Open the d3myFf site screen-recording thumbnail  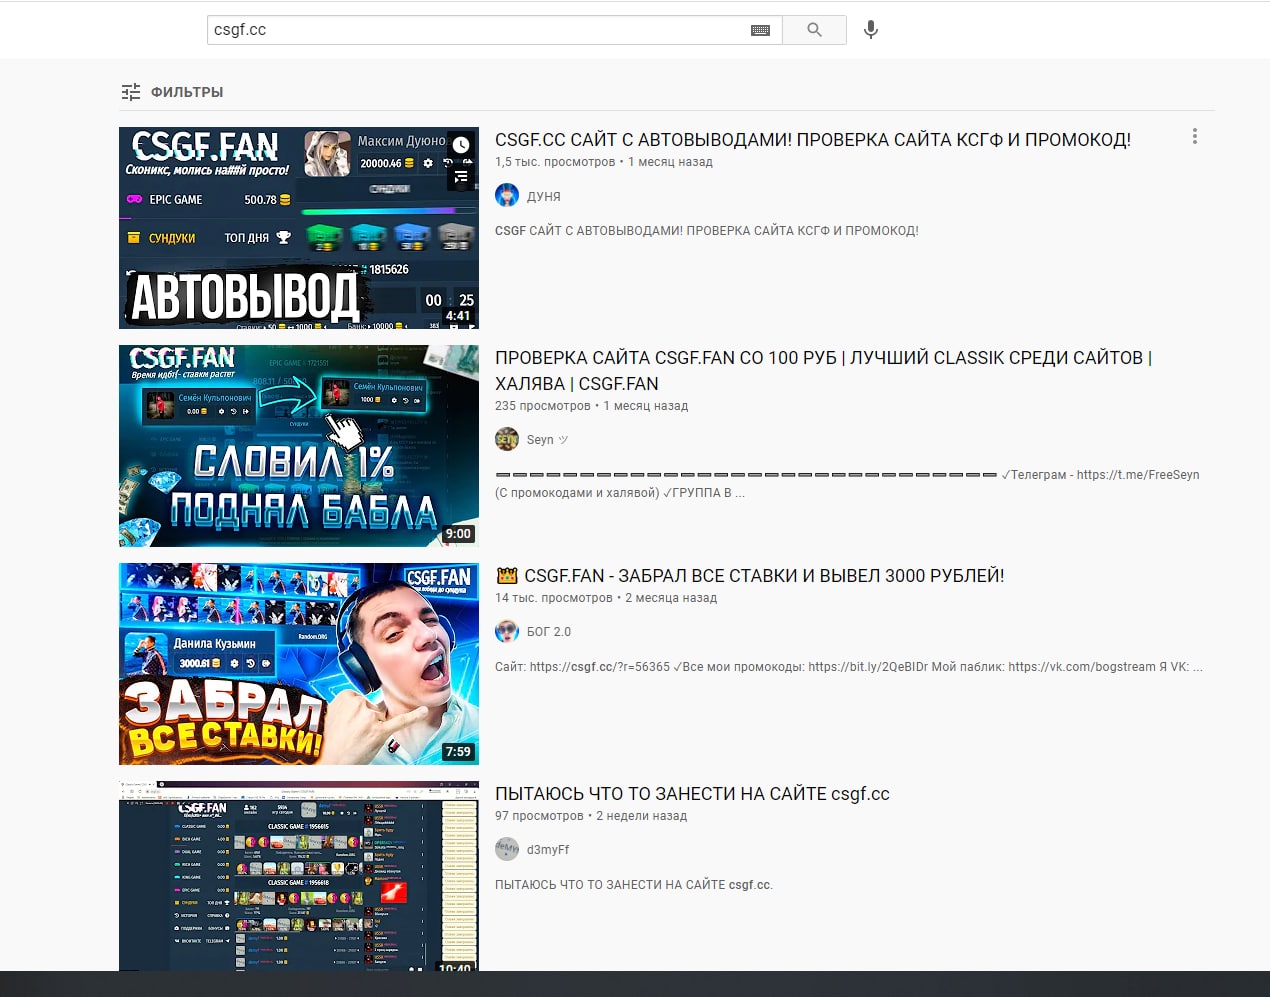[x=299, y=876]
